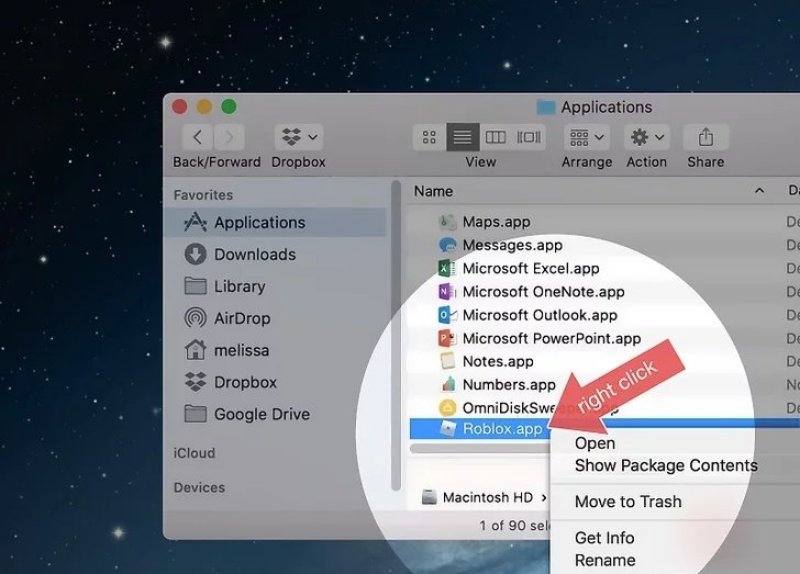Click the horizontal scrollbar under file list
Screen dimensions: 800x574
tap(480, 448)
